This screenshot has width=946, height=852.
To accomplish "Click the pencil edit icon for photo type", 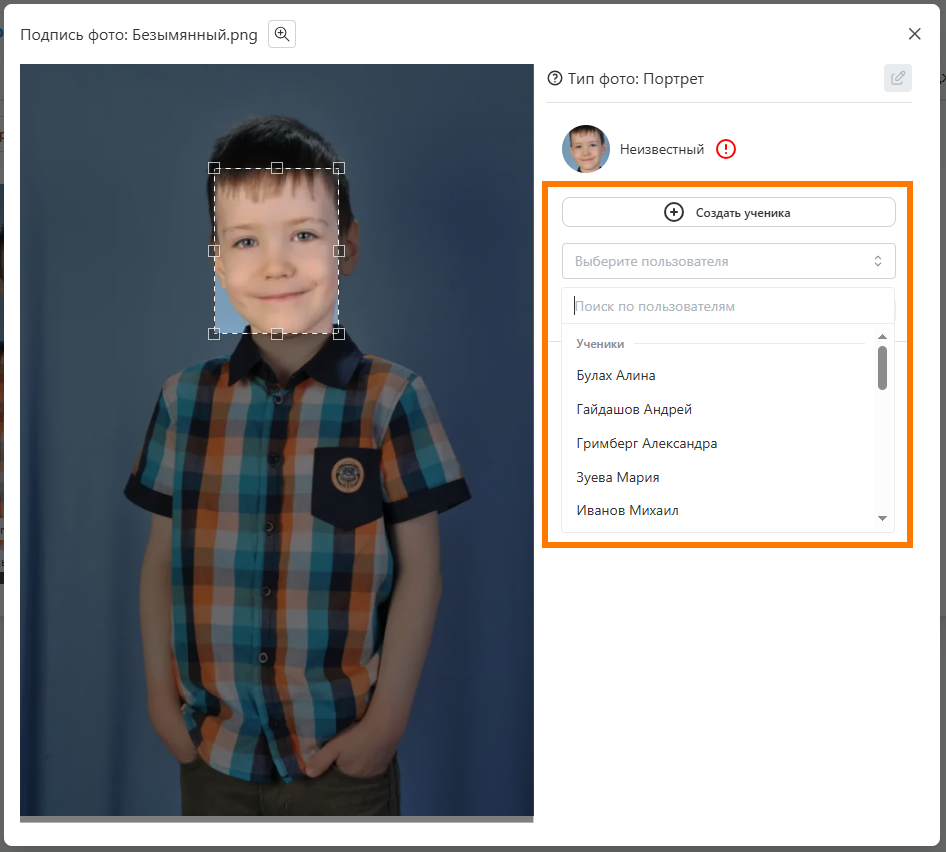I will [x=898, y=78].
